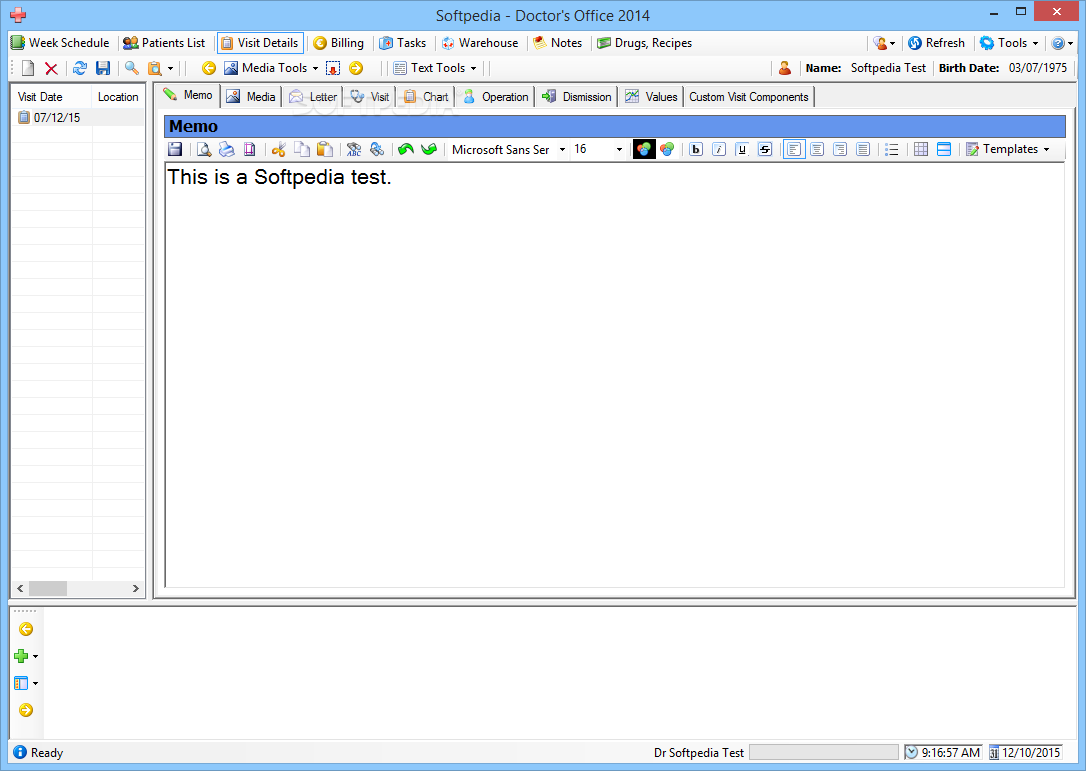Align memo text right
The image size is (1086, 771).
point(839,149)
